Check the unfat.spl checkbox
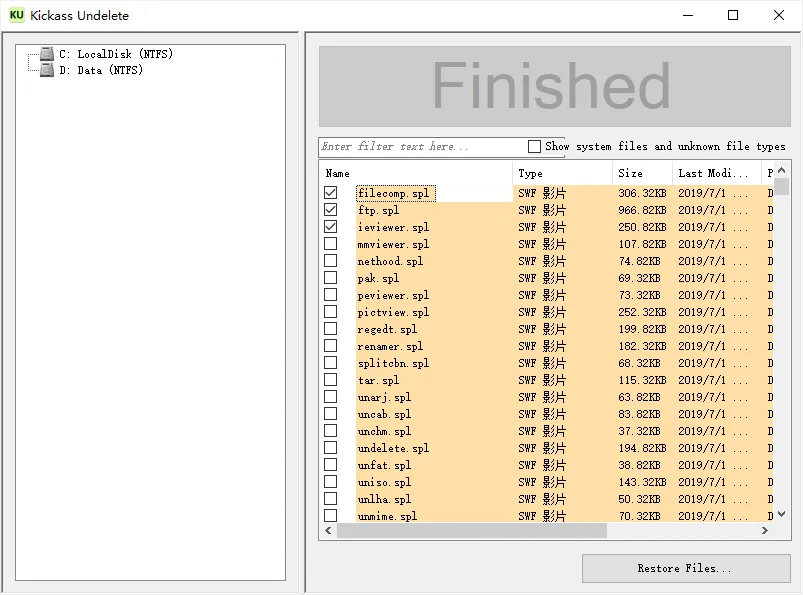The height and width of the screenshot is (595, 803). 331,464
